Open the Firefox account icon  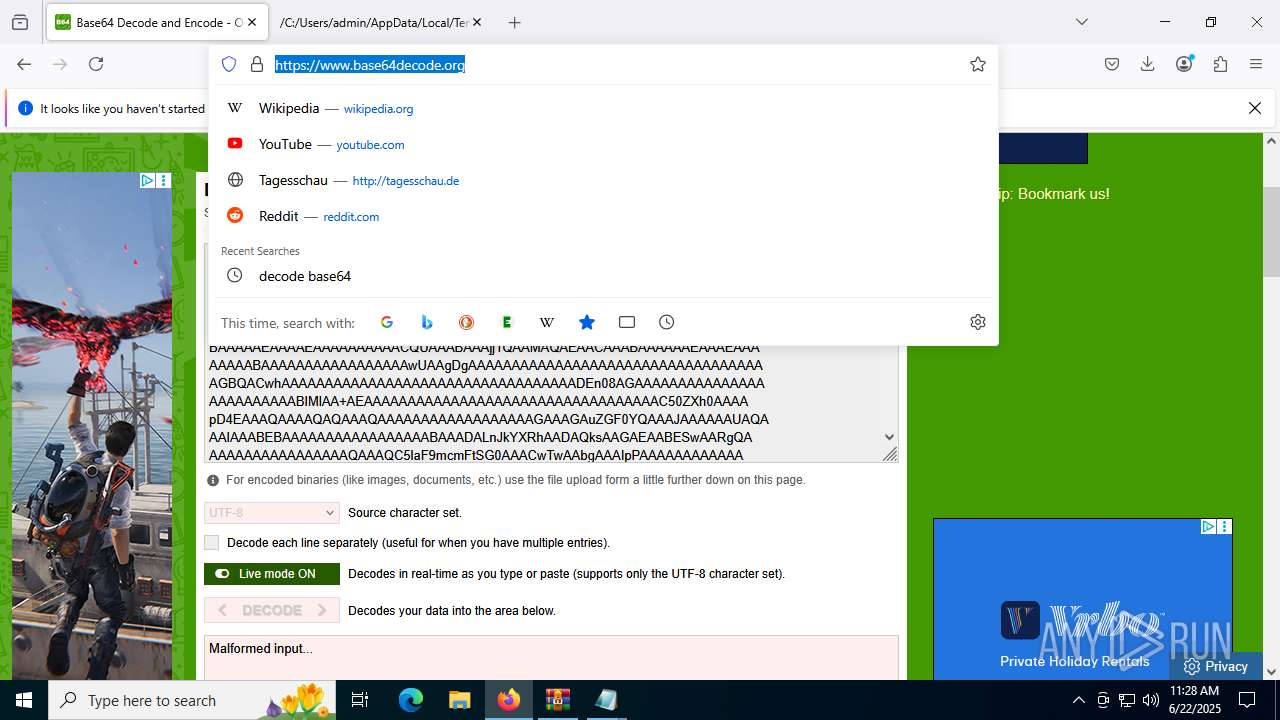pos(1184,64)
